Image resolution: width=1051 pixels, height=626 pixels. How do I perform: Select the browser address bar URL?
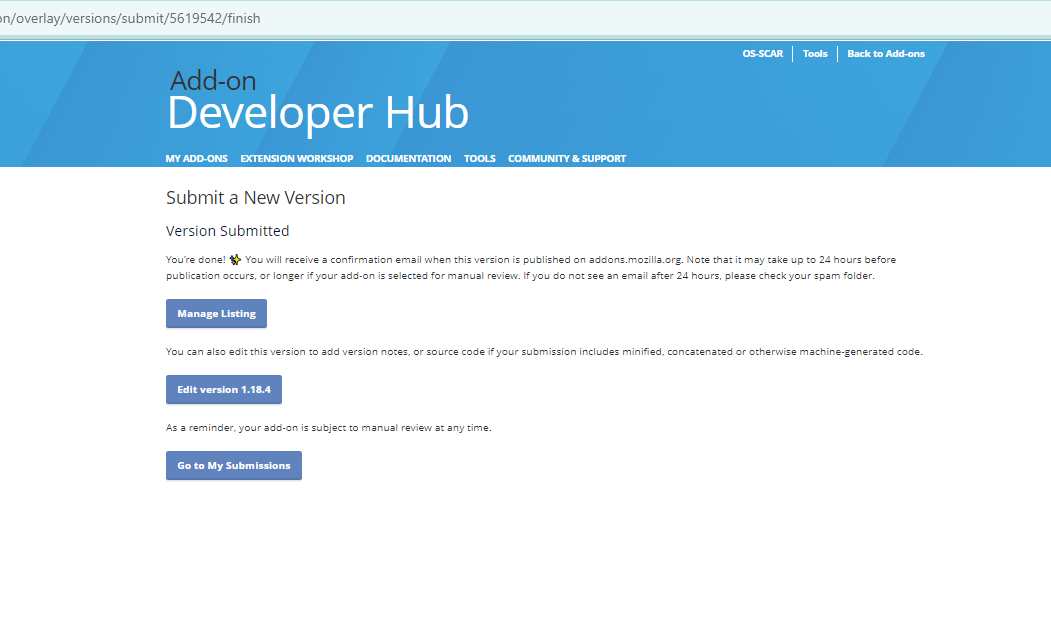(x=130, y=17)
